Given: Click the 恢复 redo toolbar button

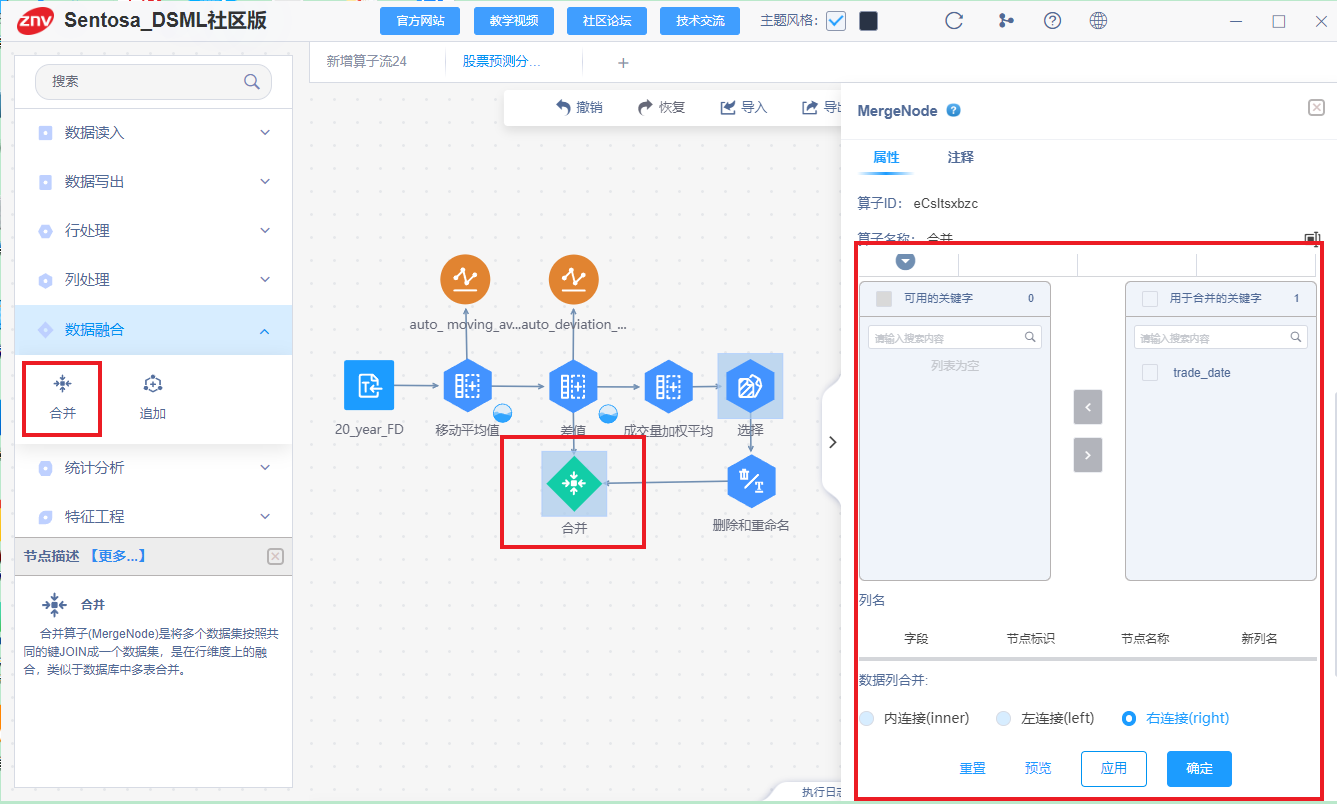Looking at the screenshot, I should pos(662,107).
